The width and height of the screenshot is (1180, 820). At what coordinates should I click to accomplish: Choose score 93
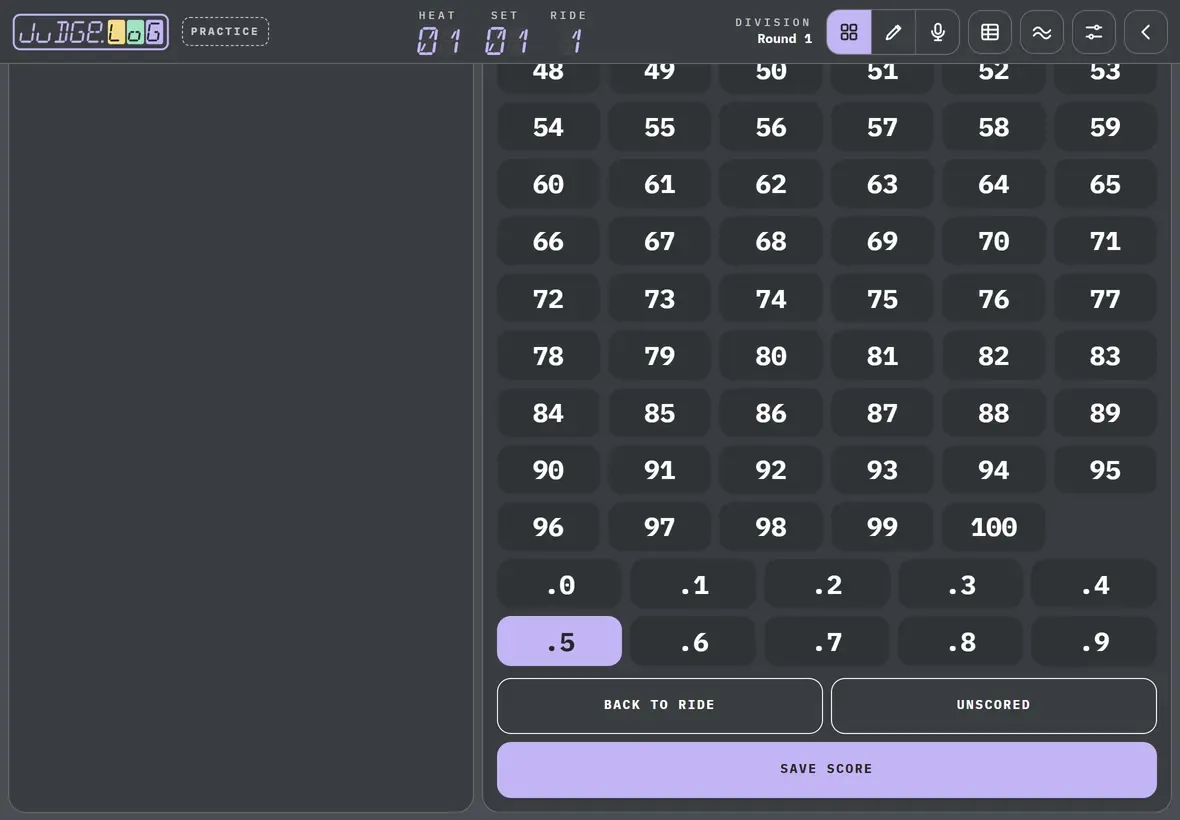(x=882, y=469)
